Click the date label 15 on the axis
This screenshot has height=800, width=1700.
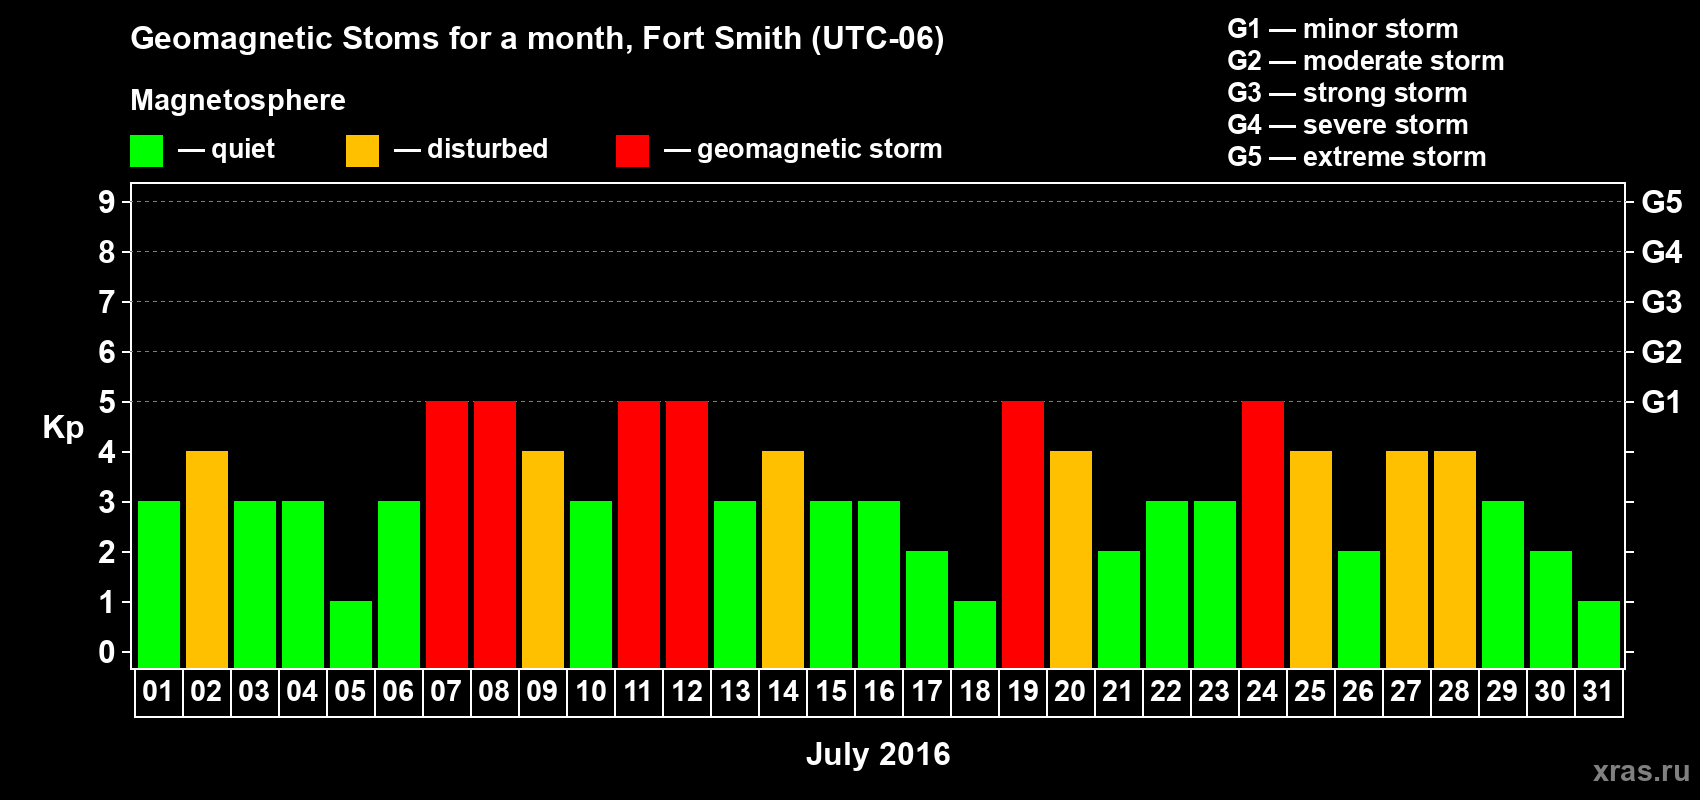point(831,692)
